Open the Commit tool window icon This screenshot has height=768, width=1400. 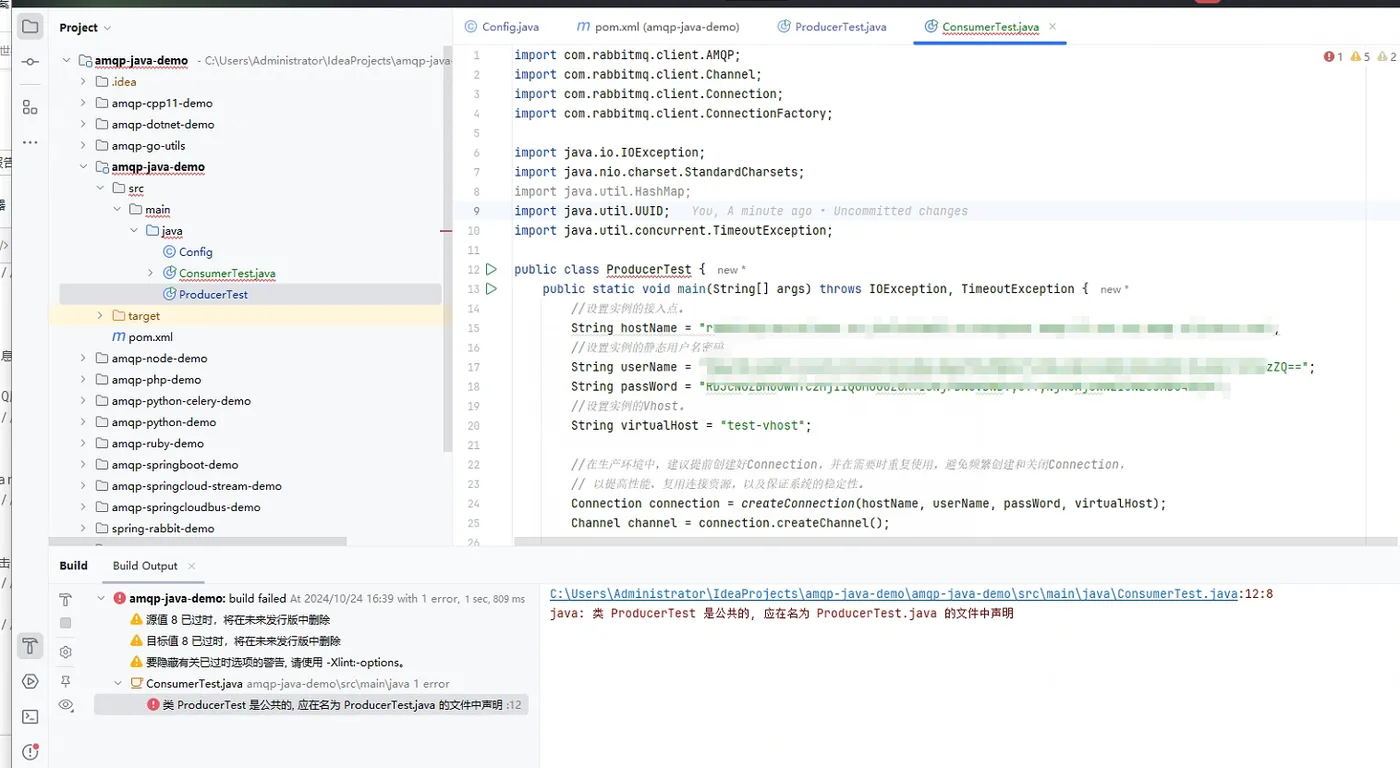(30, 62)
